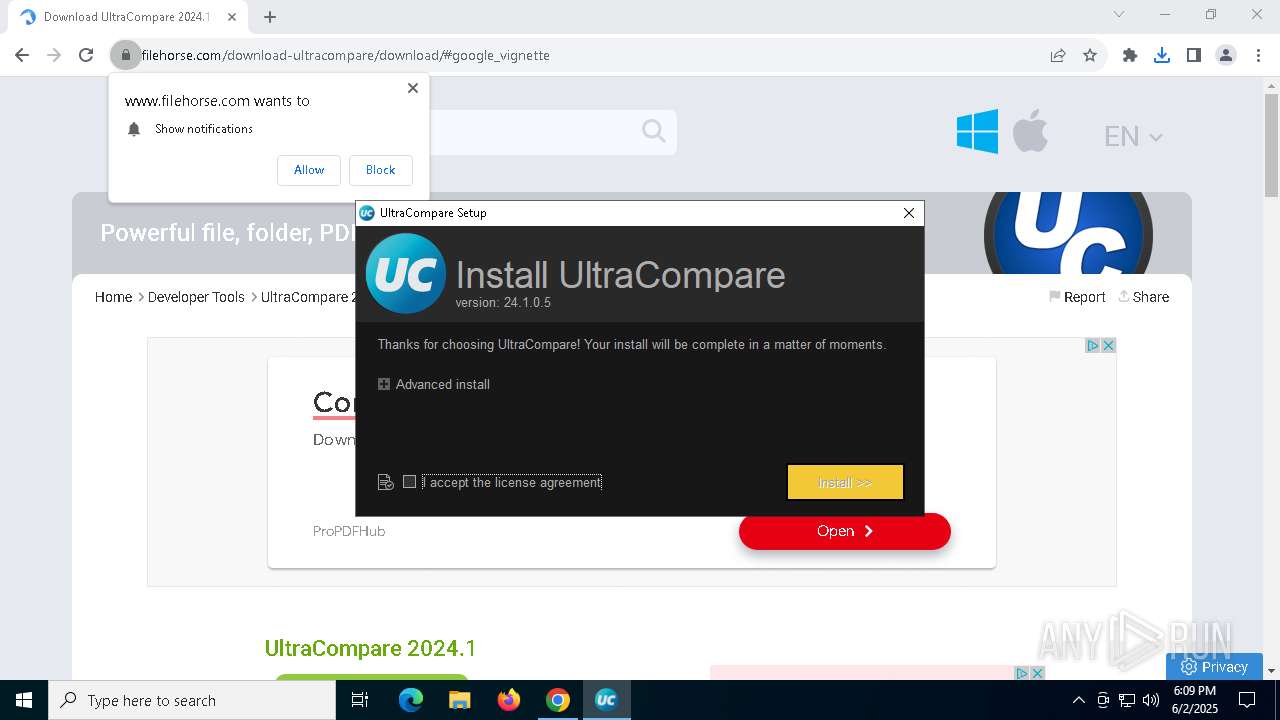Click the page vertical scrollbar

[x=1271, y=145]
